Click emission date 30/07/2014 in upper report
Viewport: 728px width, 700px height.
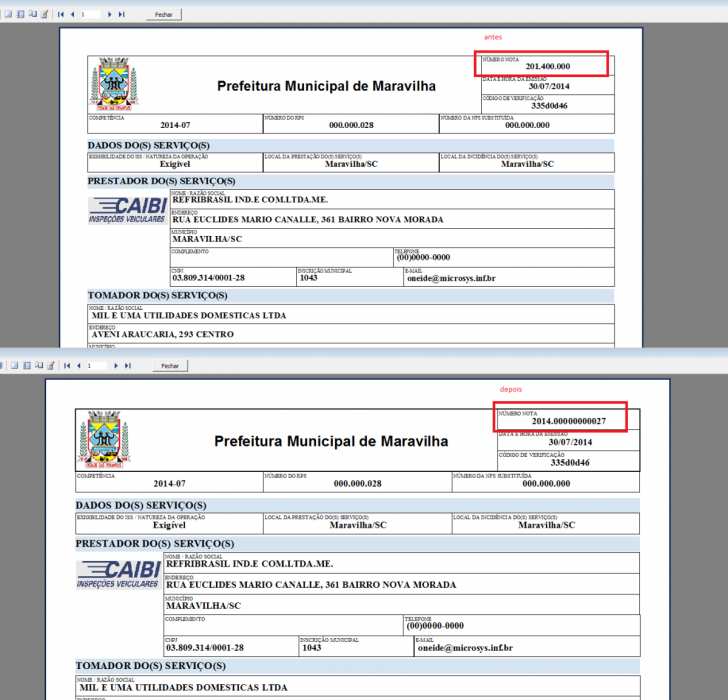pyautogui.click(x=549, y=86)
